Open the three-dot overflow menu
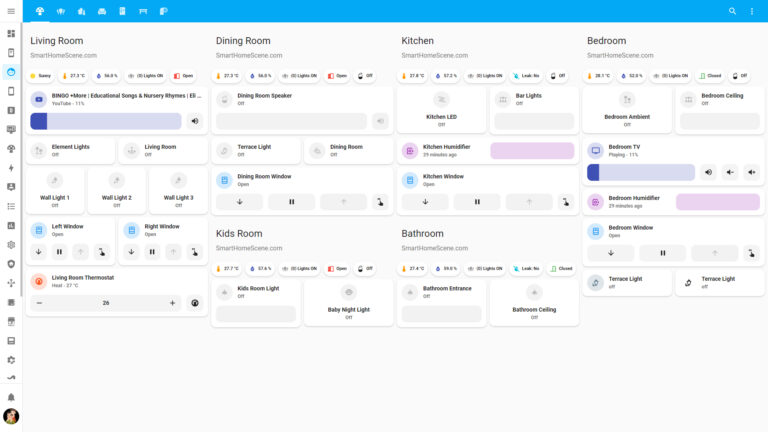768x432 pixels. point(752,11)
